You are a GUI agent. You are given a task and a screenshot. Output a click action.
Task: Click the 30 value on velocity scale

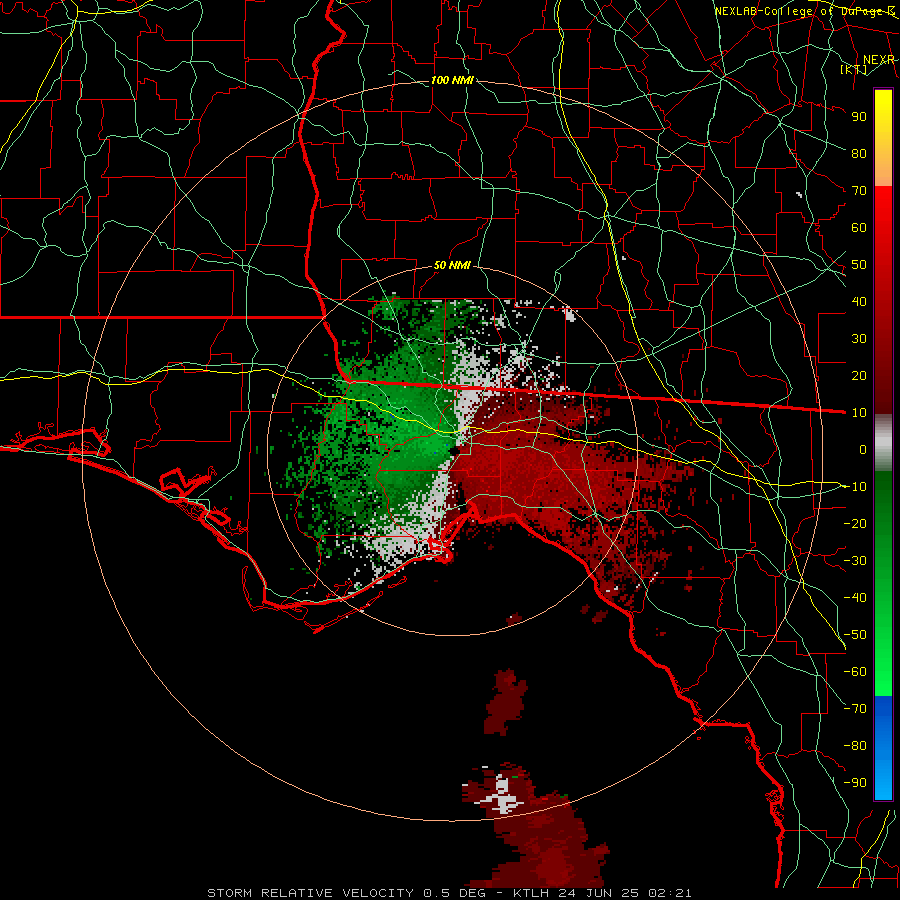pos(859,339)
